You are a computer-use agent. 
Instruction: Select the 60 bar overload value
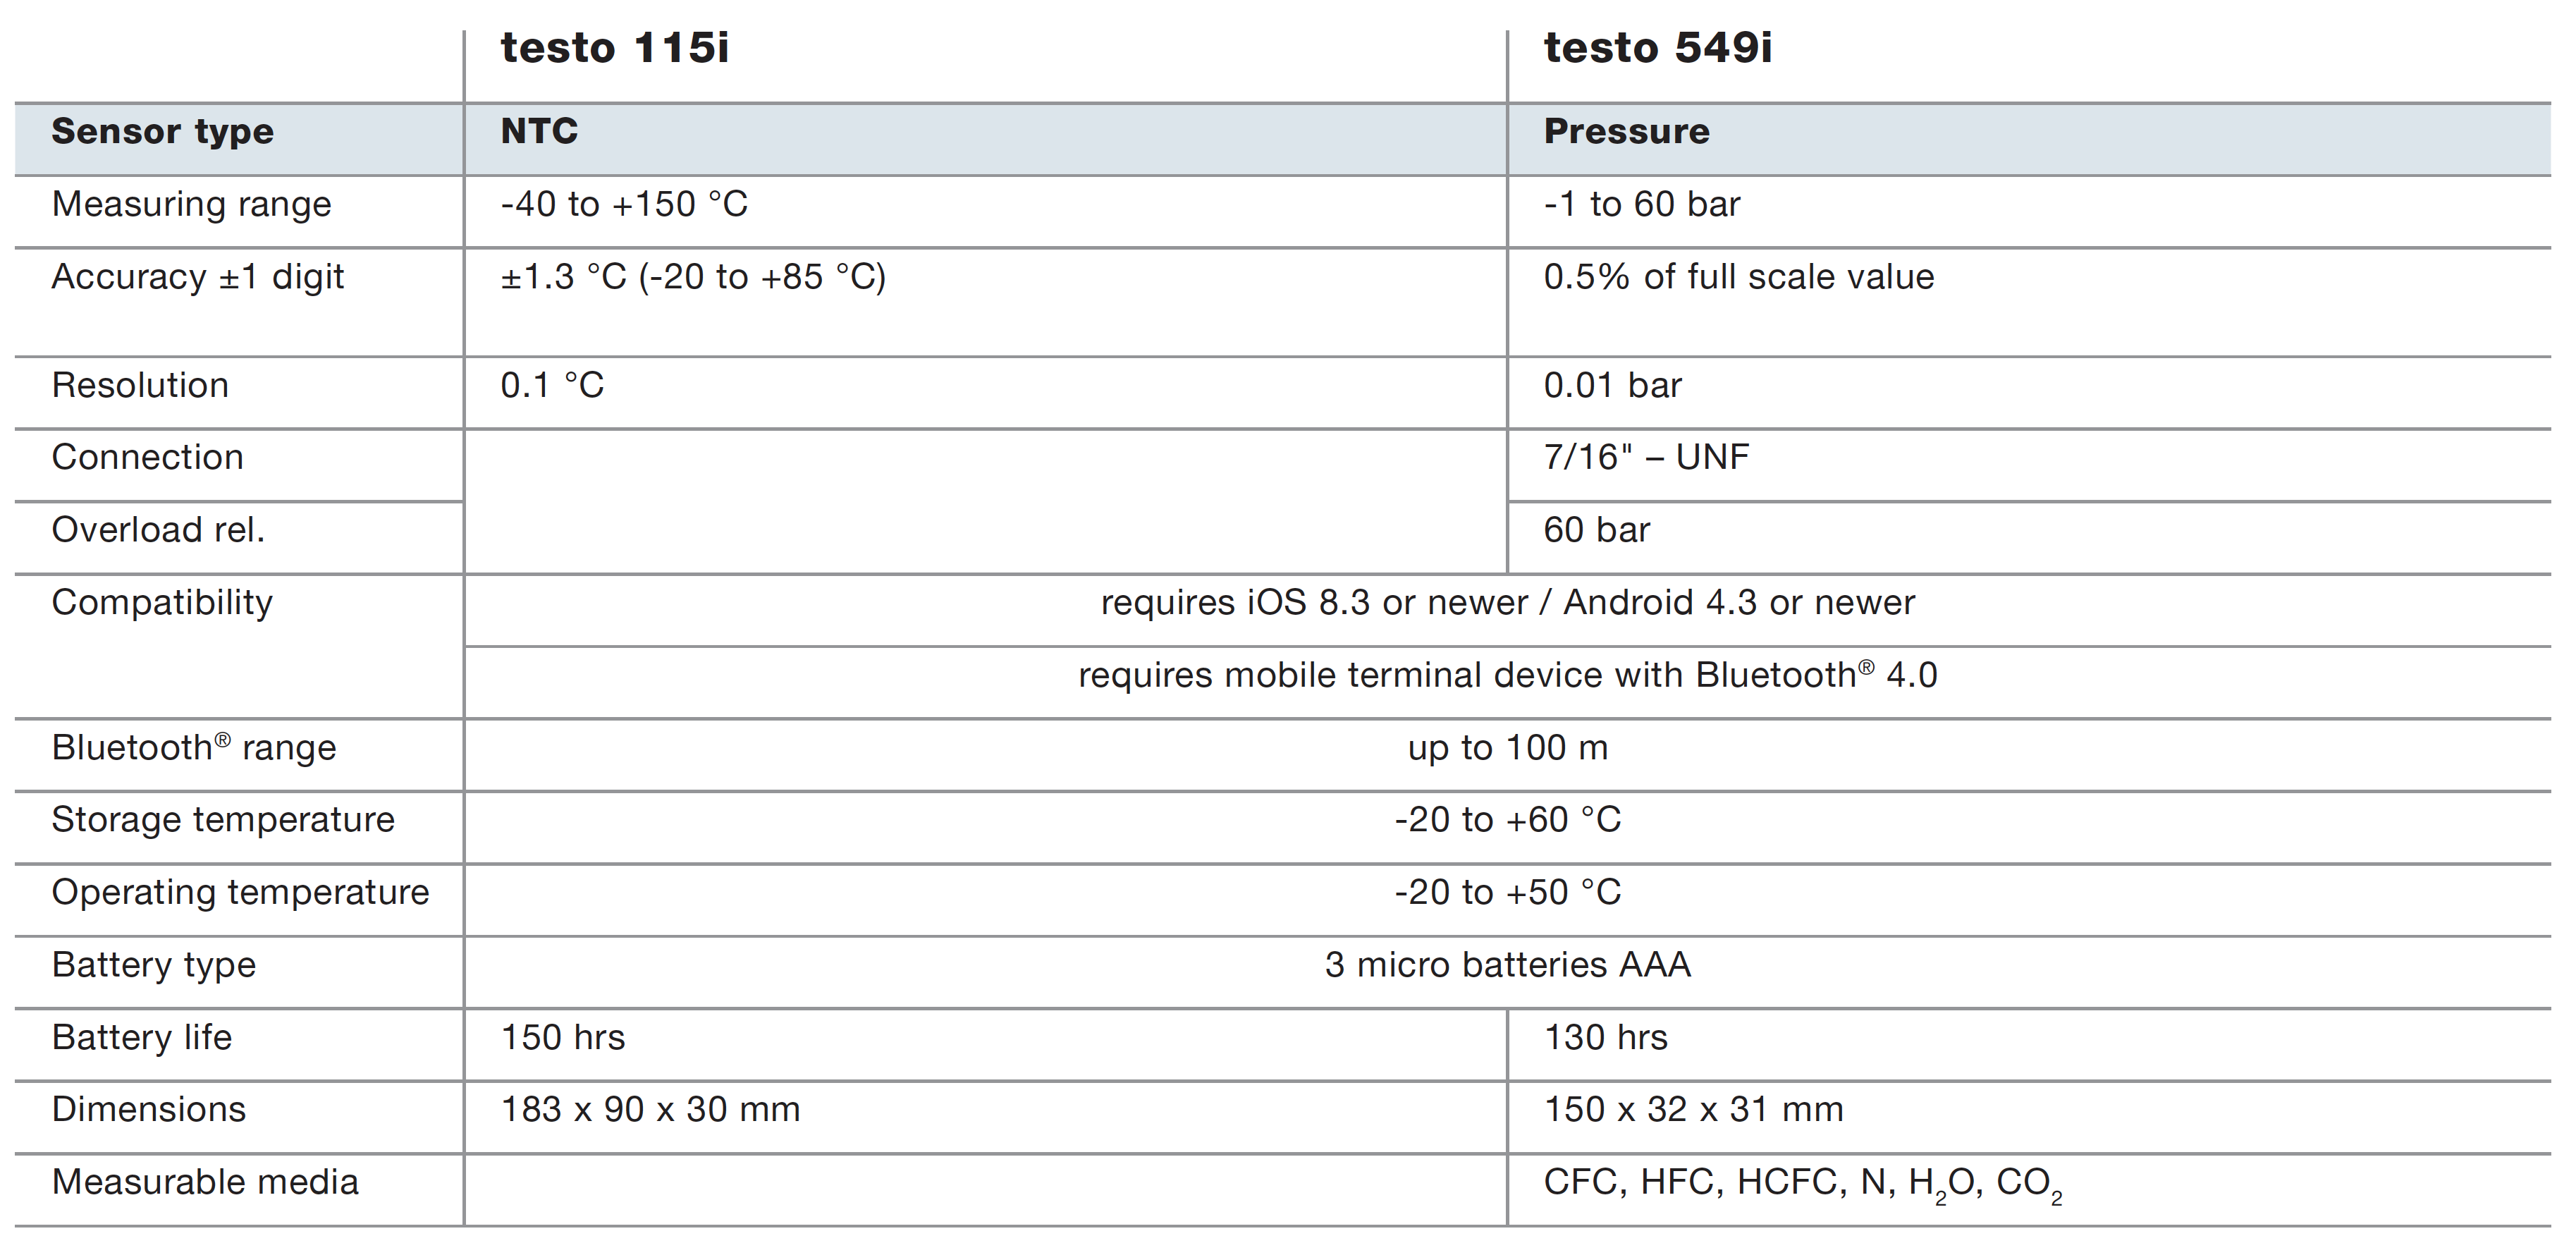pyautogui.click(x=1596, y=530)
